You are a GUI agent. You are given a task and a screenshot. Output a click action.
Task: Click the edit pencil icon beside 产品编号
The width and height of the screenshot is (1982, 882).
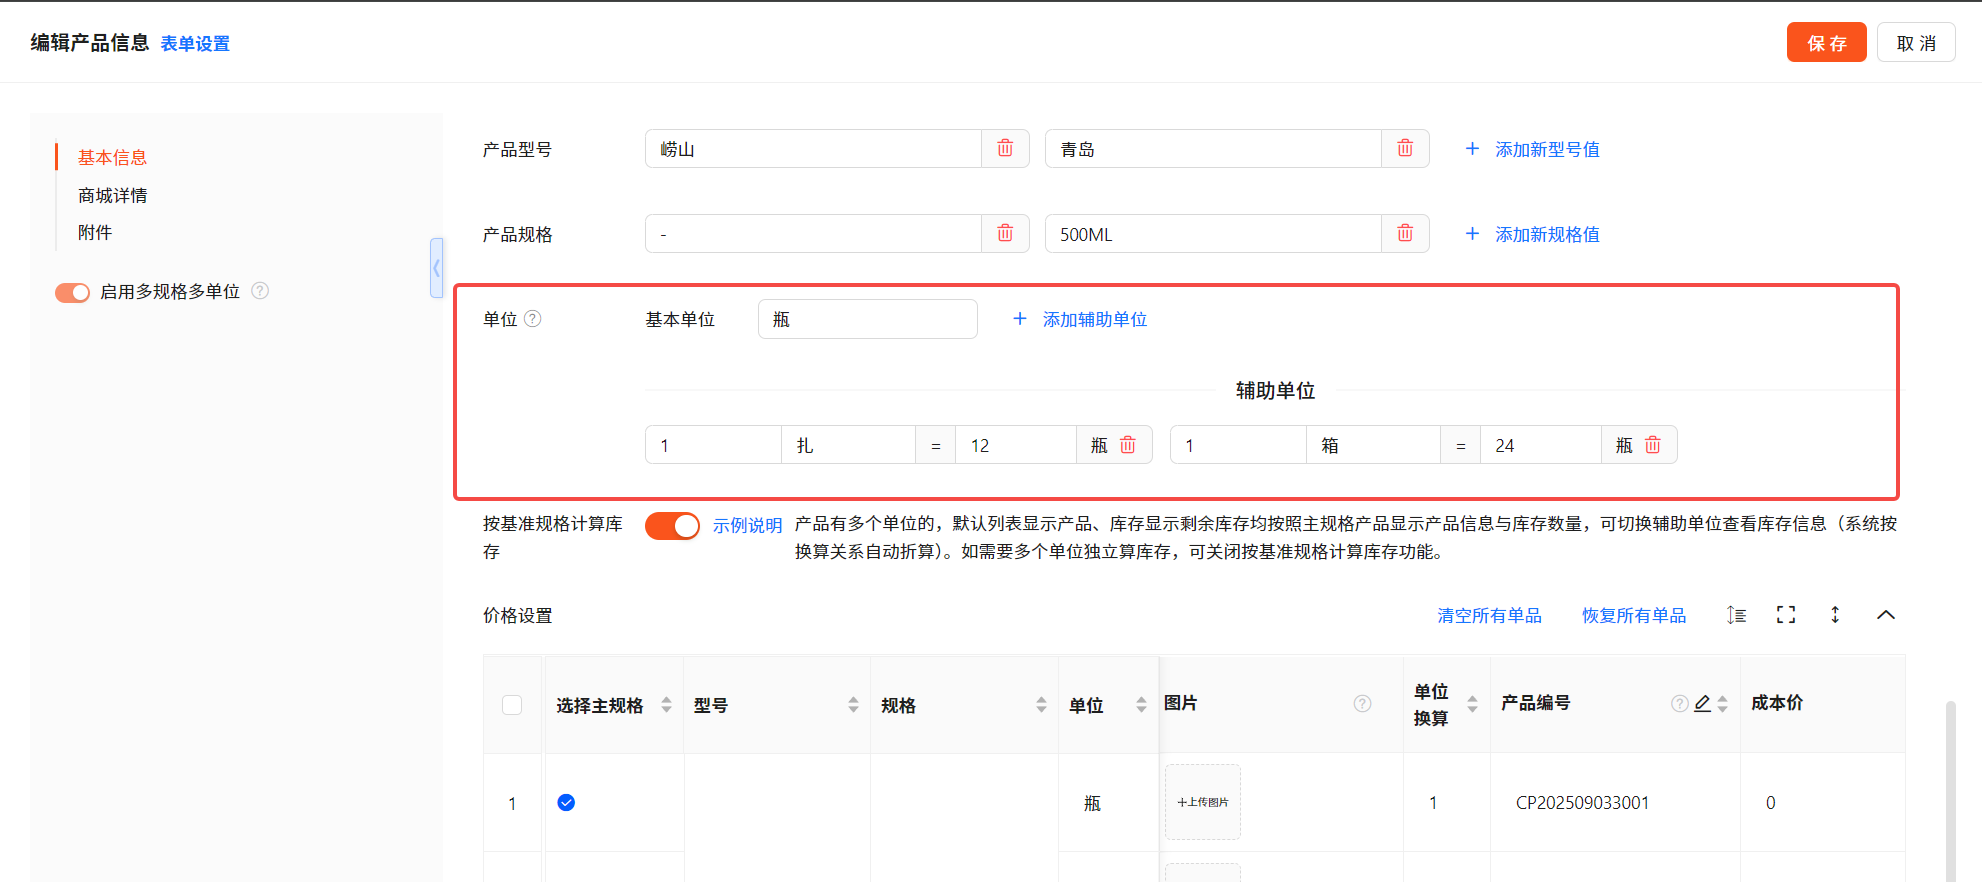(1702, 704)
